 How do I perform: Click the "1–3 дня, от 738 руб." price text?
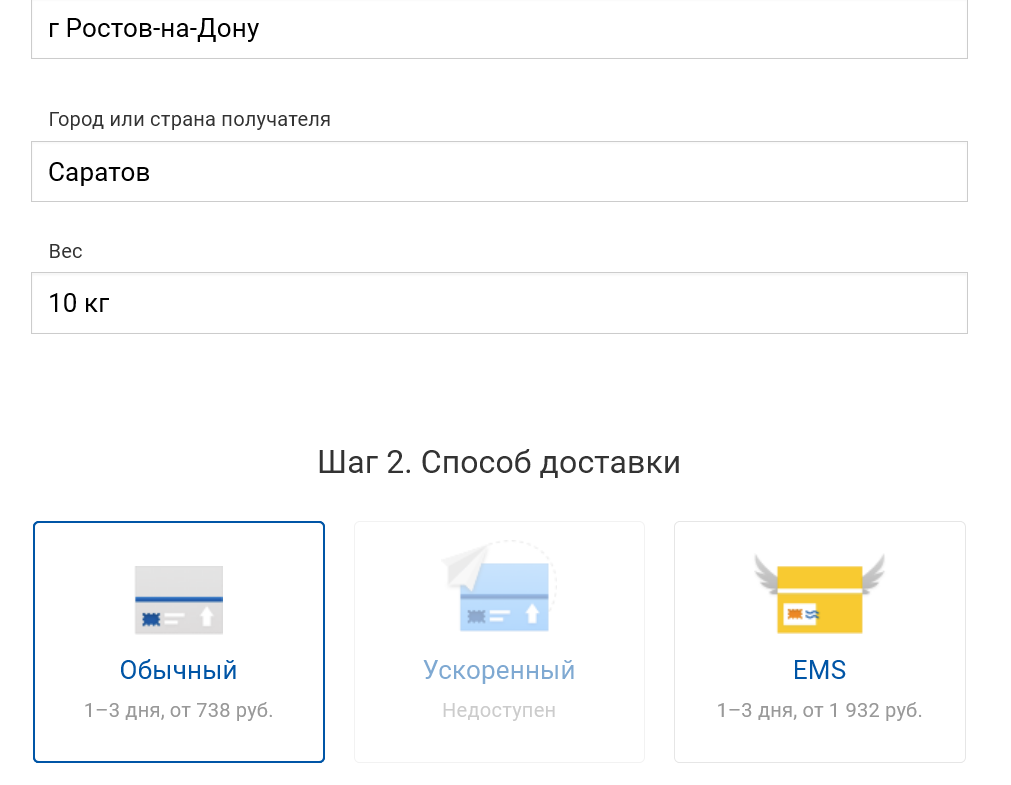click(179, 711)
